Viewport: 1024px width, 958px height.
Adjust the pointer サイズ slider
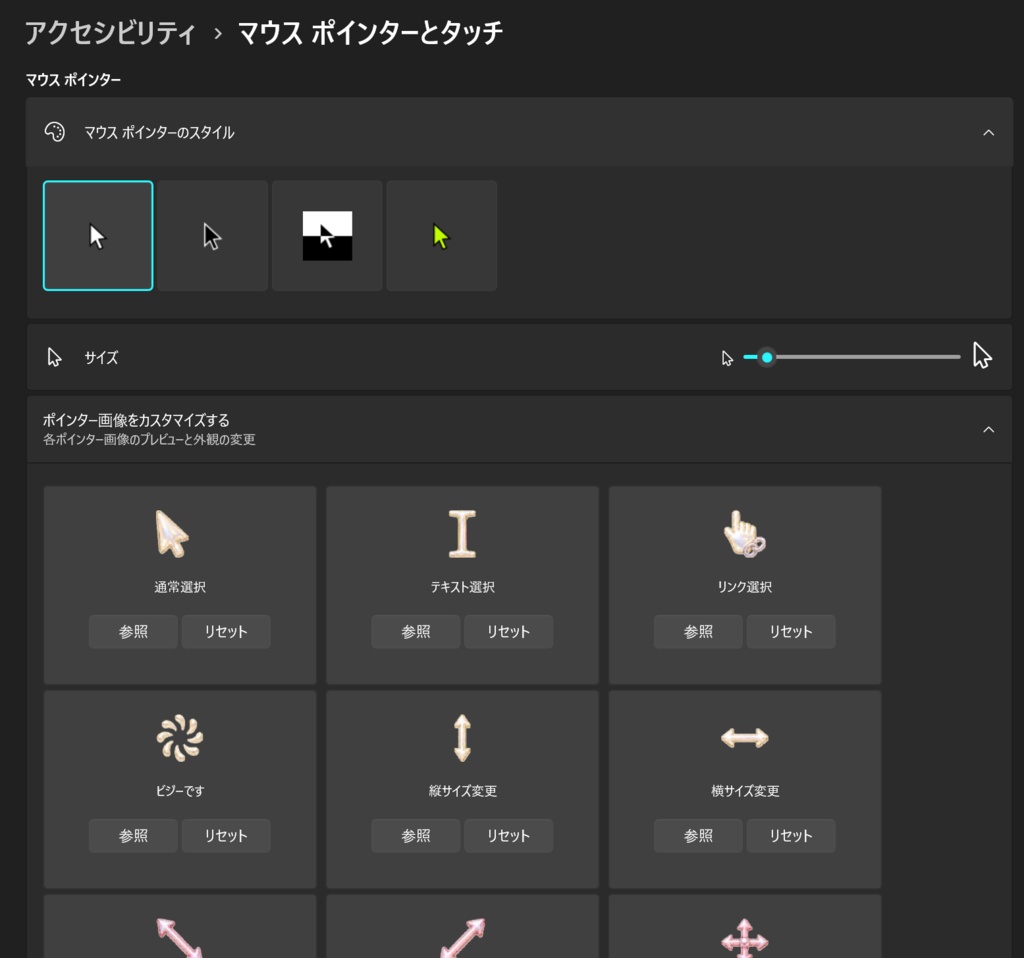pos(852,357)
